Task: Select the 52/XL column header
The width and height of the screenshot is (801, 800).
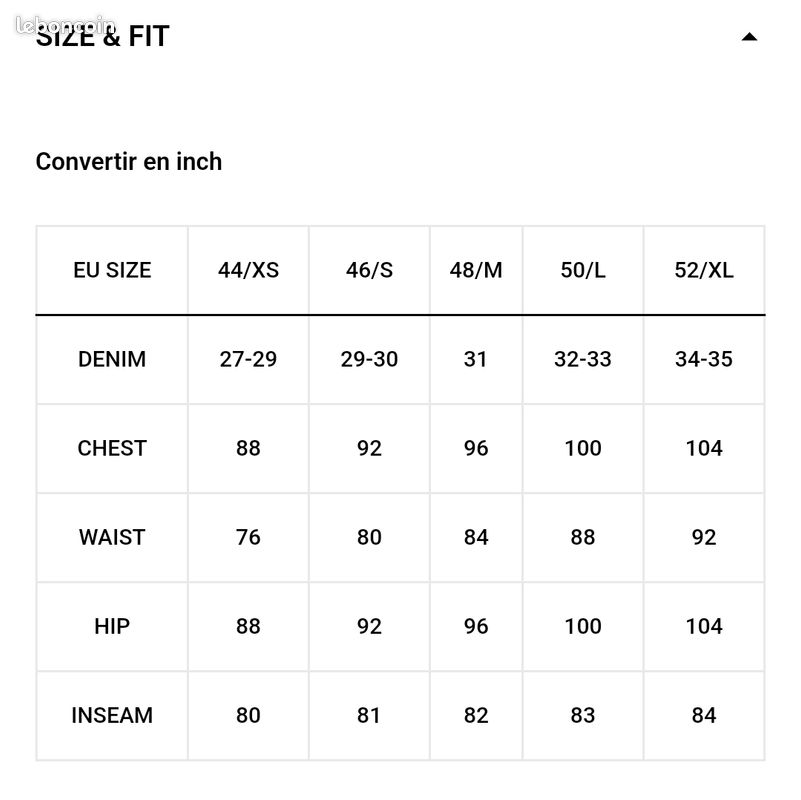Action: click(x=704, y=270)
